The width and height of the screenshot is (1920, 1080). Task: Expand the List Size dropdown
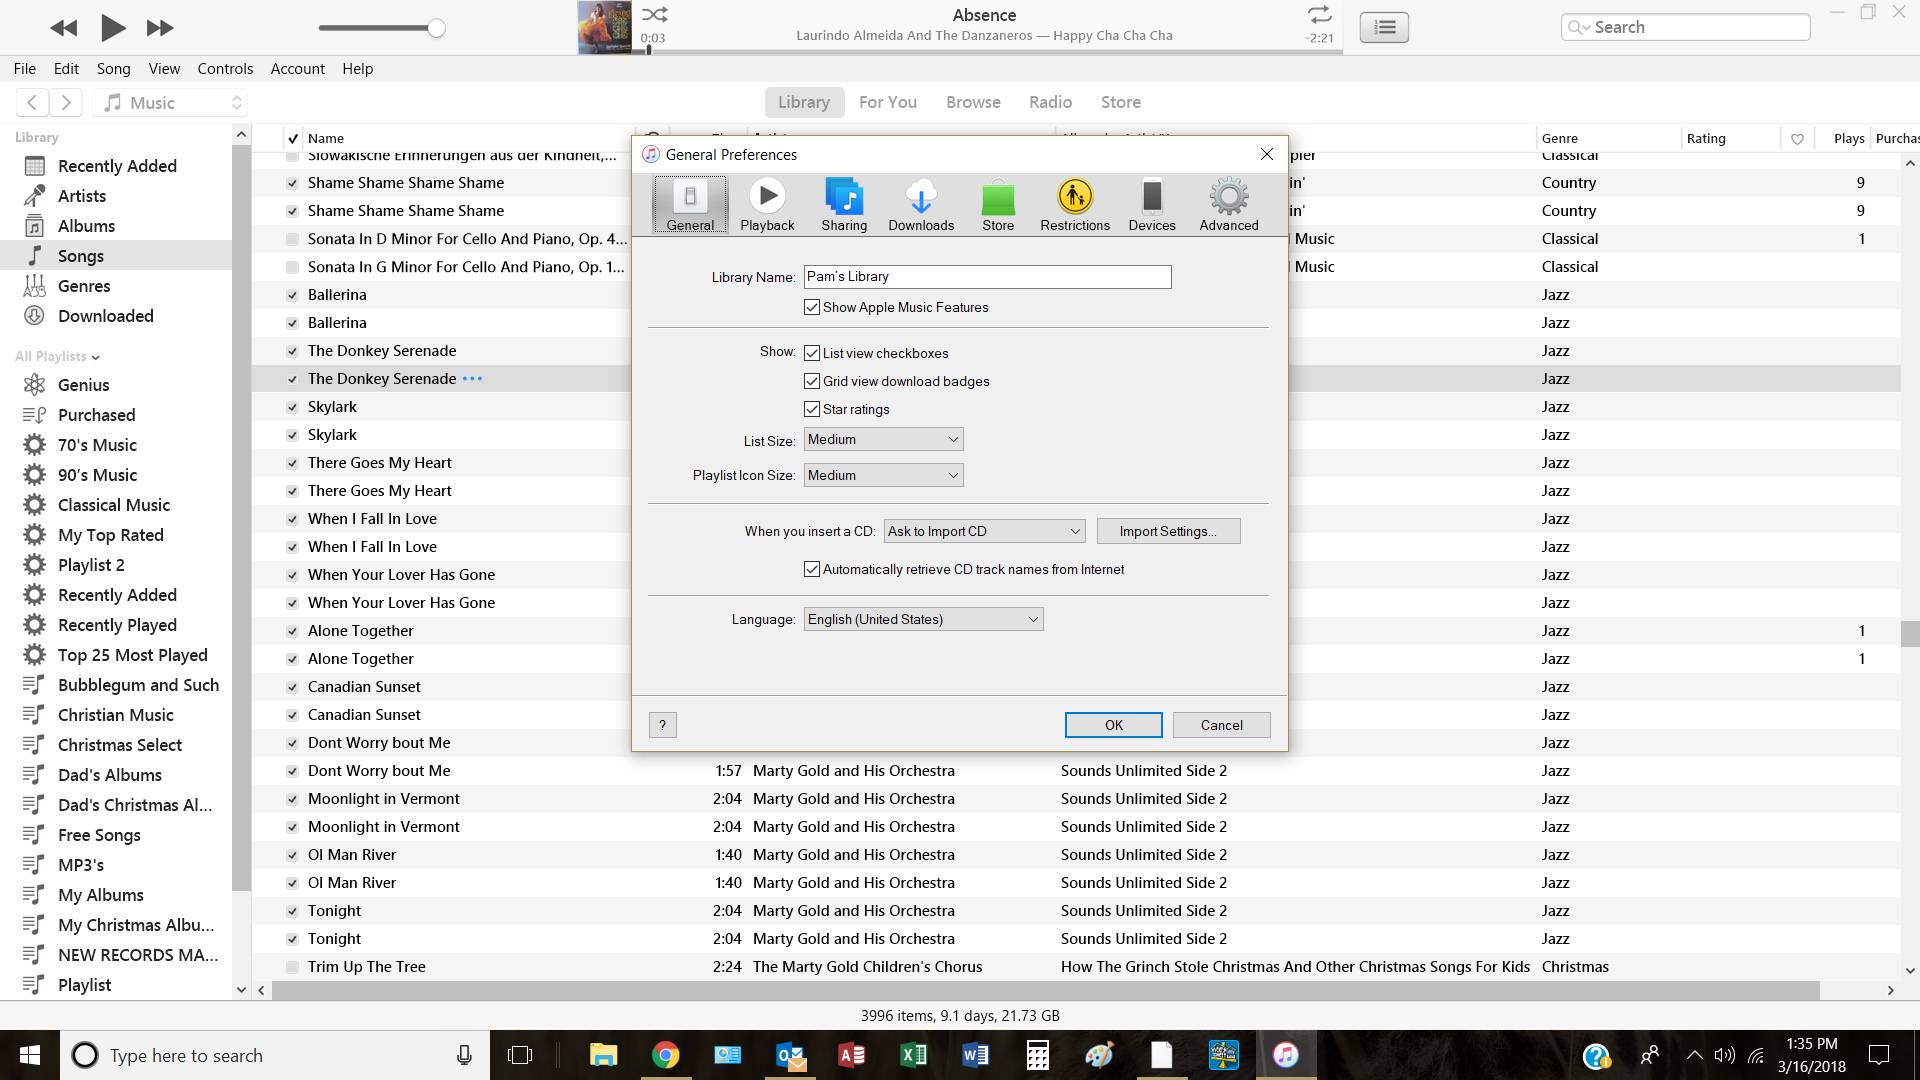(x=883, y=440)
